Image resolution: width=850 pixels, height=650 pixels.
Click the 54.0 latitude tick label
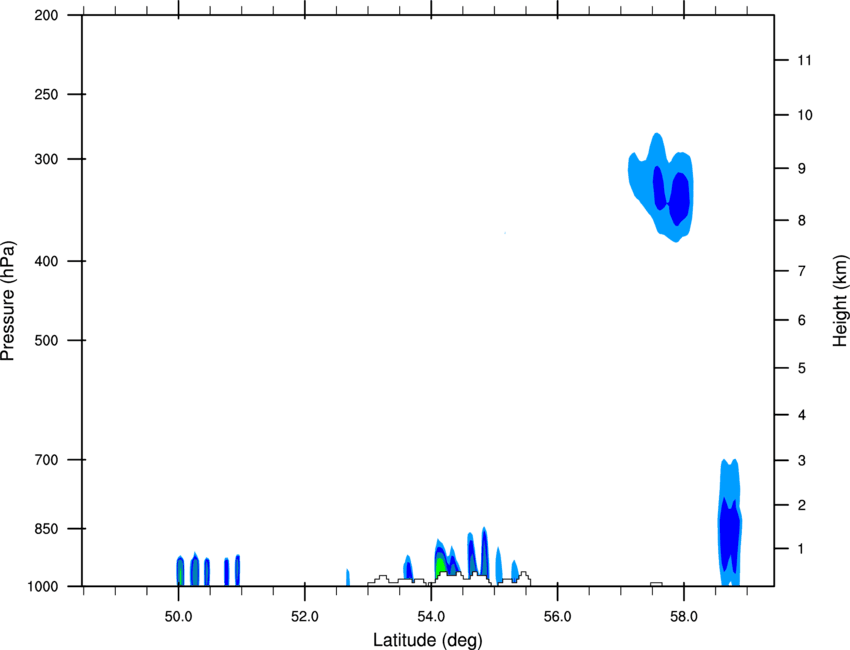click(432, 617)
